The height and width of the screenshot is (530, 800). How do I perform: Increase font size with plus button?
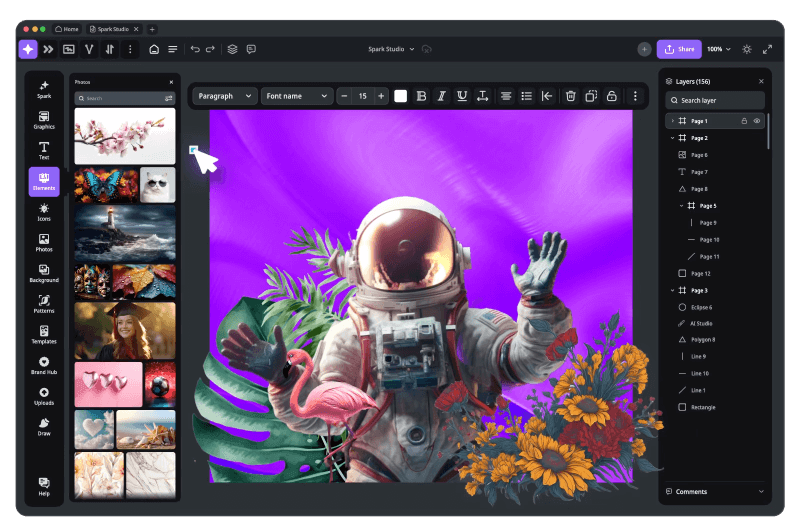coord(381,96)
